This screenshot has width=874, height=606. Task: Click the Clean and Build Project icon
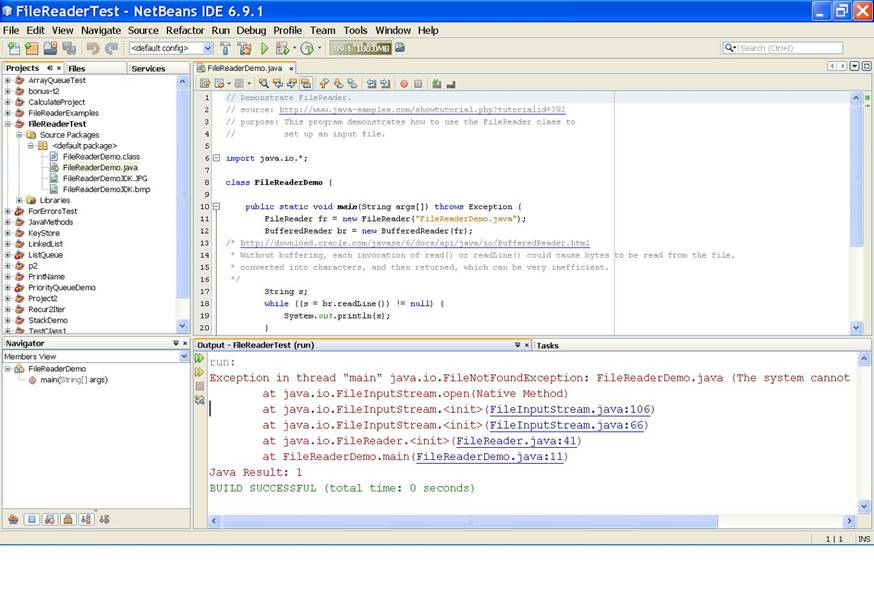pyautogui.click(x=245, y=48)
